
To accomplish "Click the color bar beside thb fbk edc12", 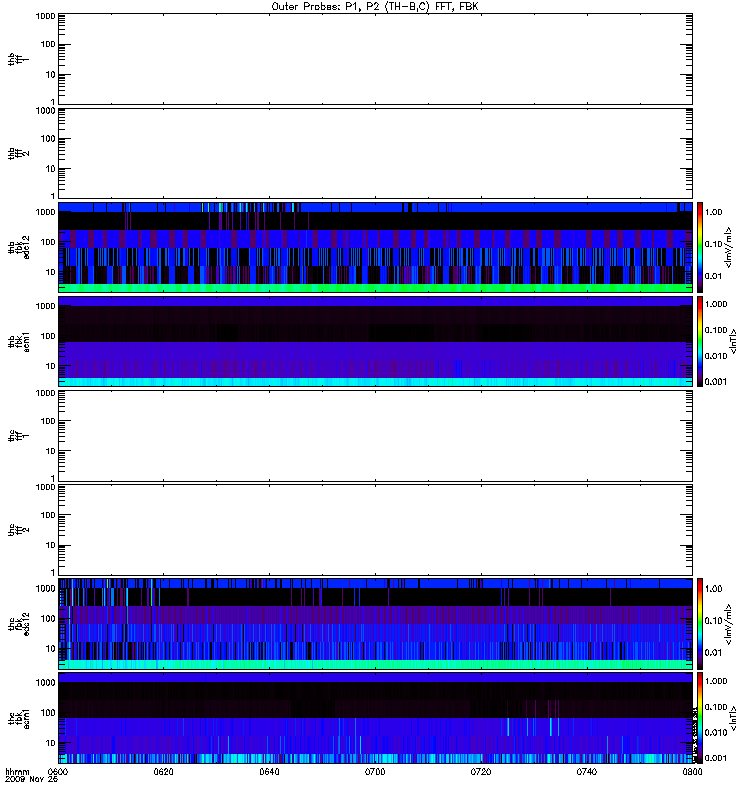I will coord(700,247).
